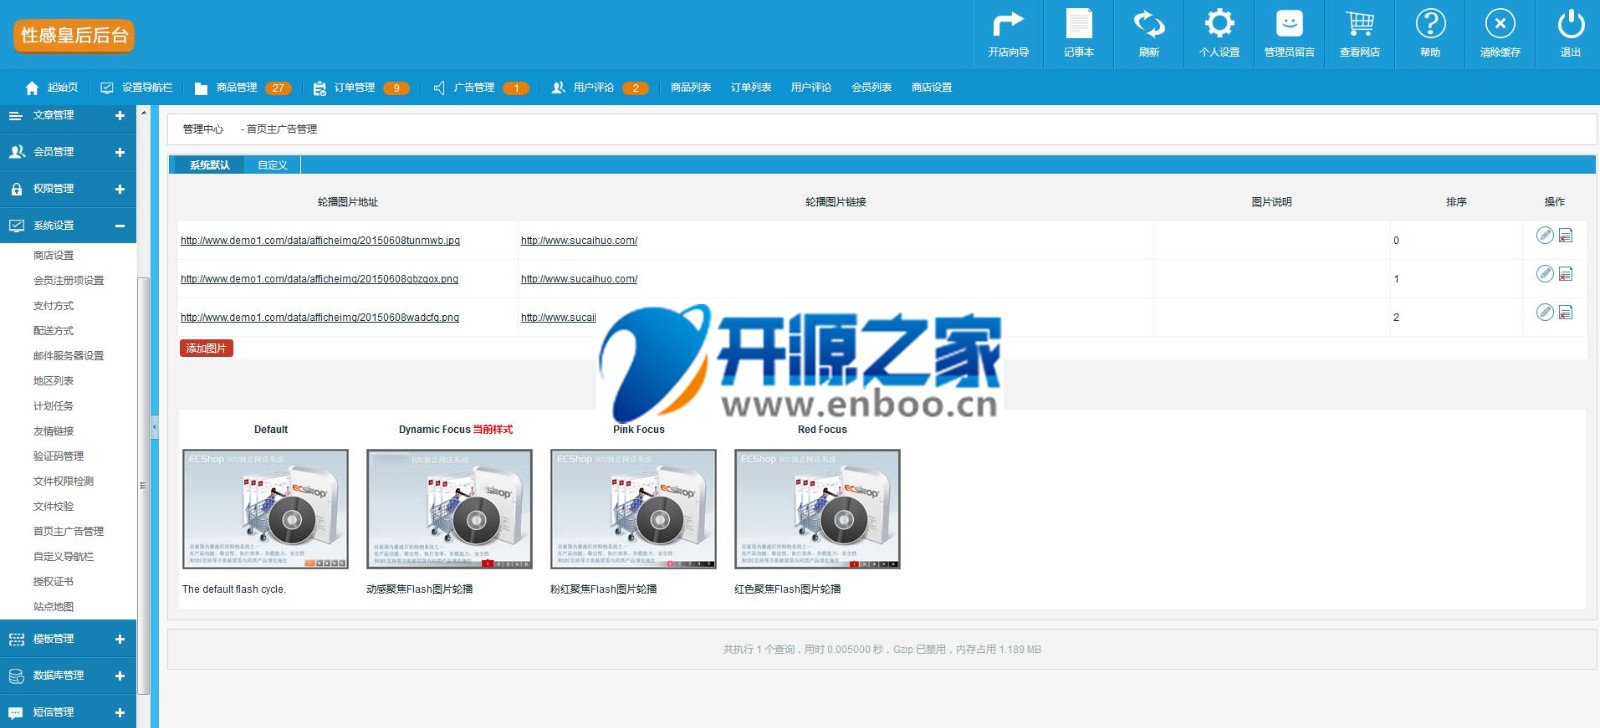
Task: Open sidebar item 计划任务
Action: coord(53,406)
